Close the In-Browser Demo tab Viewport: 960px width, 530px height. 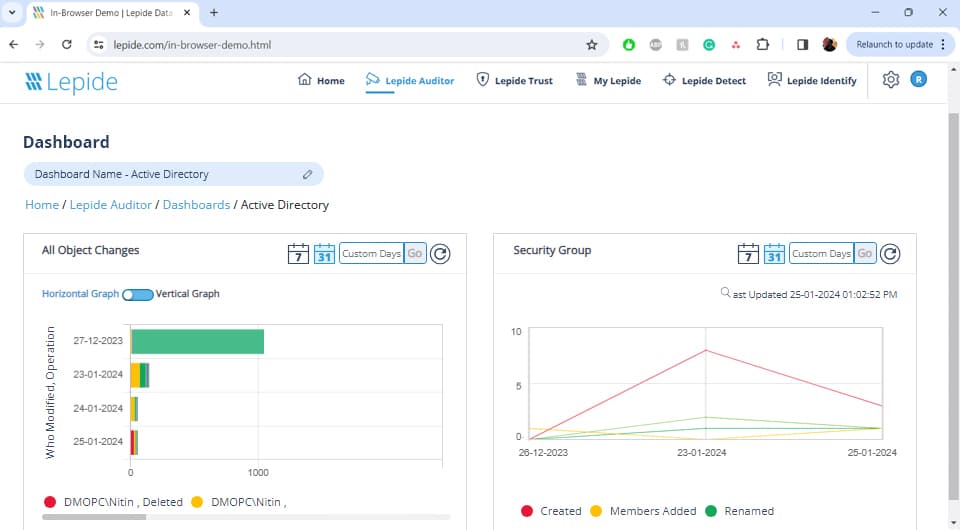(187, 12)
